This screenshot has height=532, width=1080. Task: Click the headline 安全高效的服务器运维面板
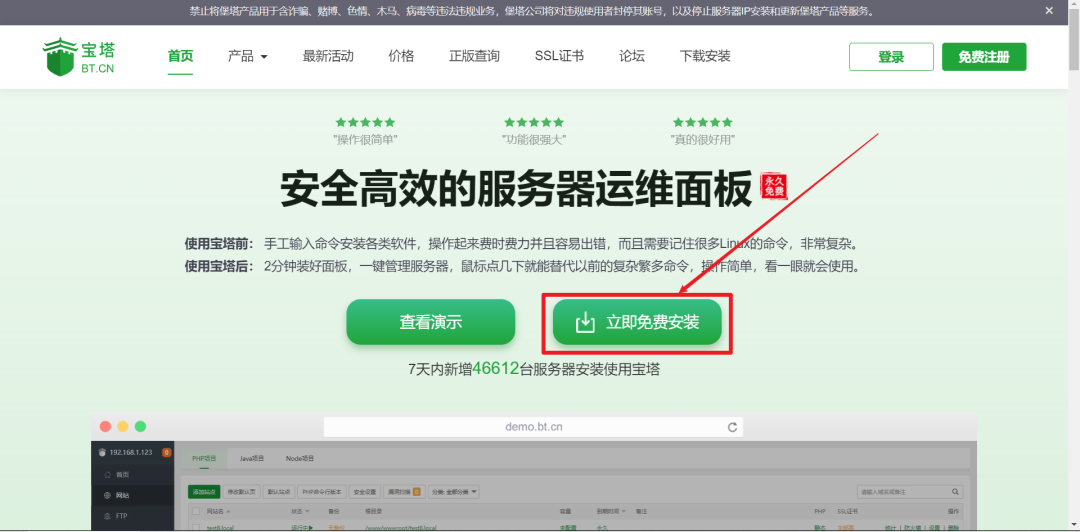[x=516, y=188]
